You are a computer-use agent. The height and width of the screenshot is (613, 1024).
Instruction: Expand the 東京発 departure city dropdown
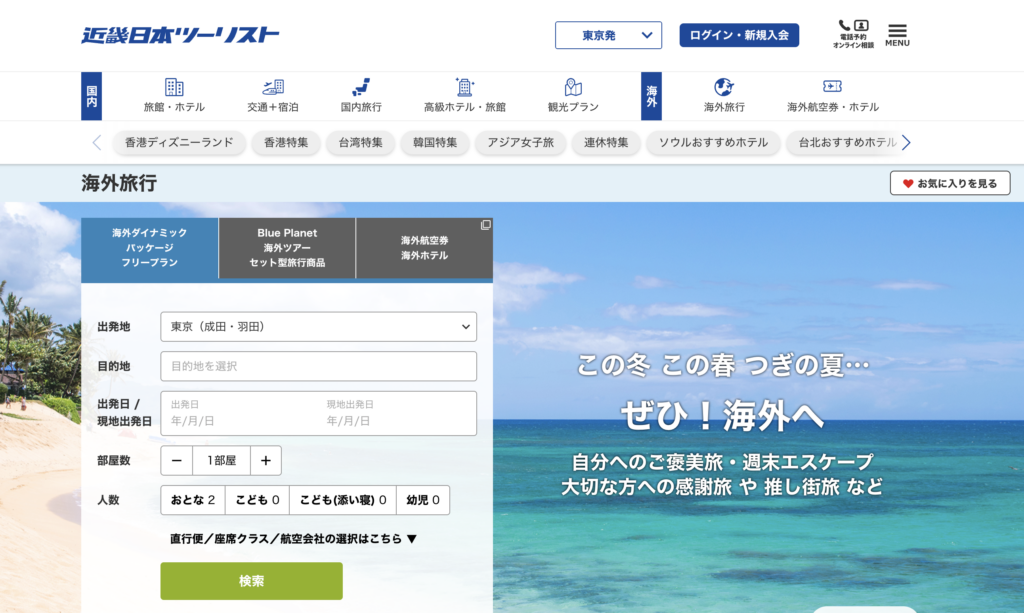[608, 35]
